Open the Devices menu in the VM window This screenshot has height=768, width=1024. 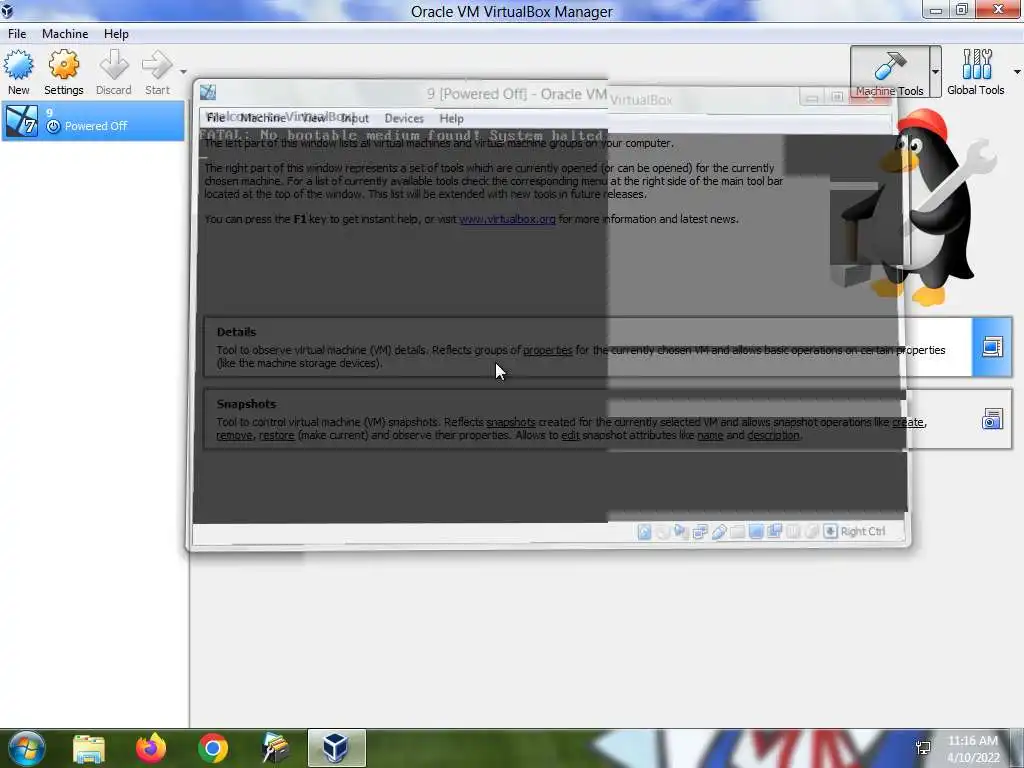(x=404, y=118)
